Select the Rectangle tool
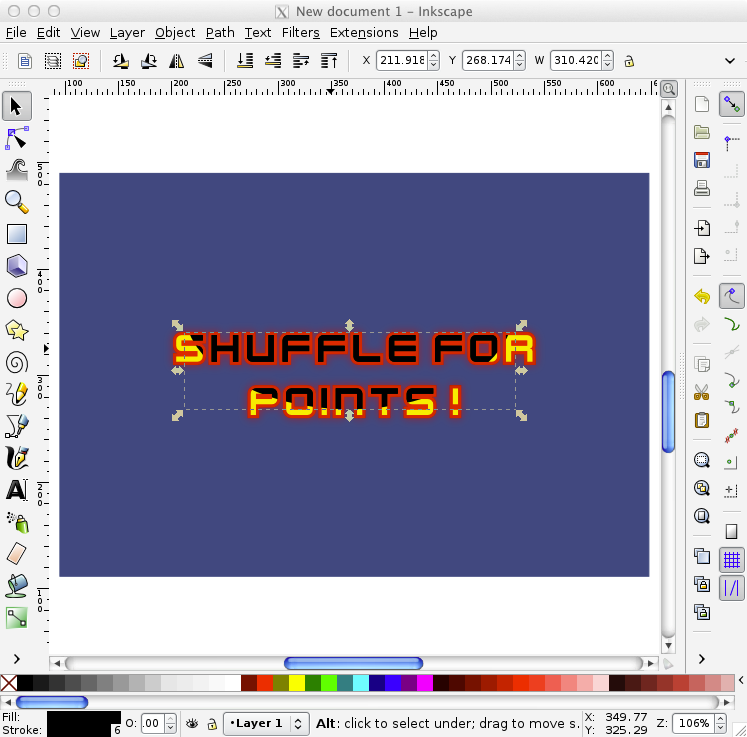The image size is (747, 737). (17, 234)
